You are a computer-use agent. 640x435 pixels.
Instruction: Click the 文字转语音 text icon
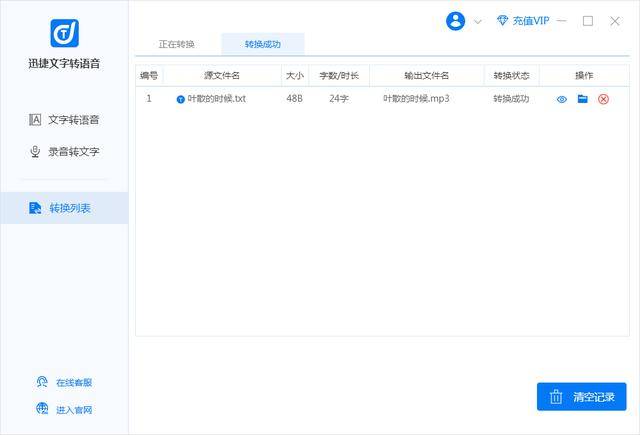[x=35, y=120]
